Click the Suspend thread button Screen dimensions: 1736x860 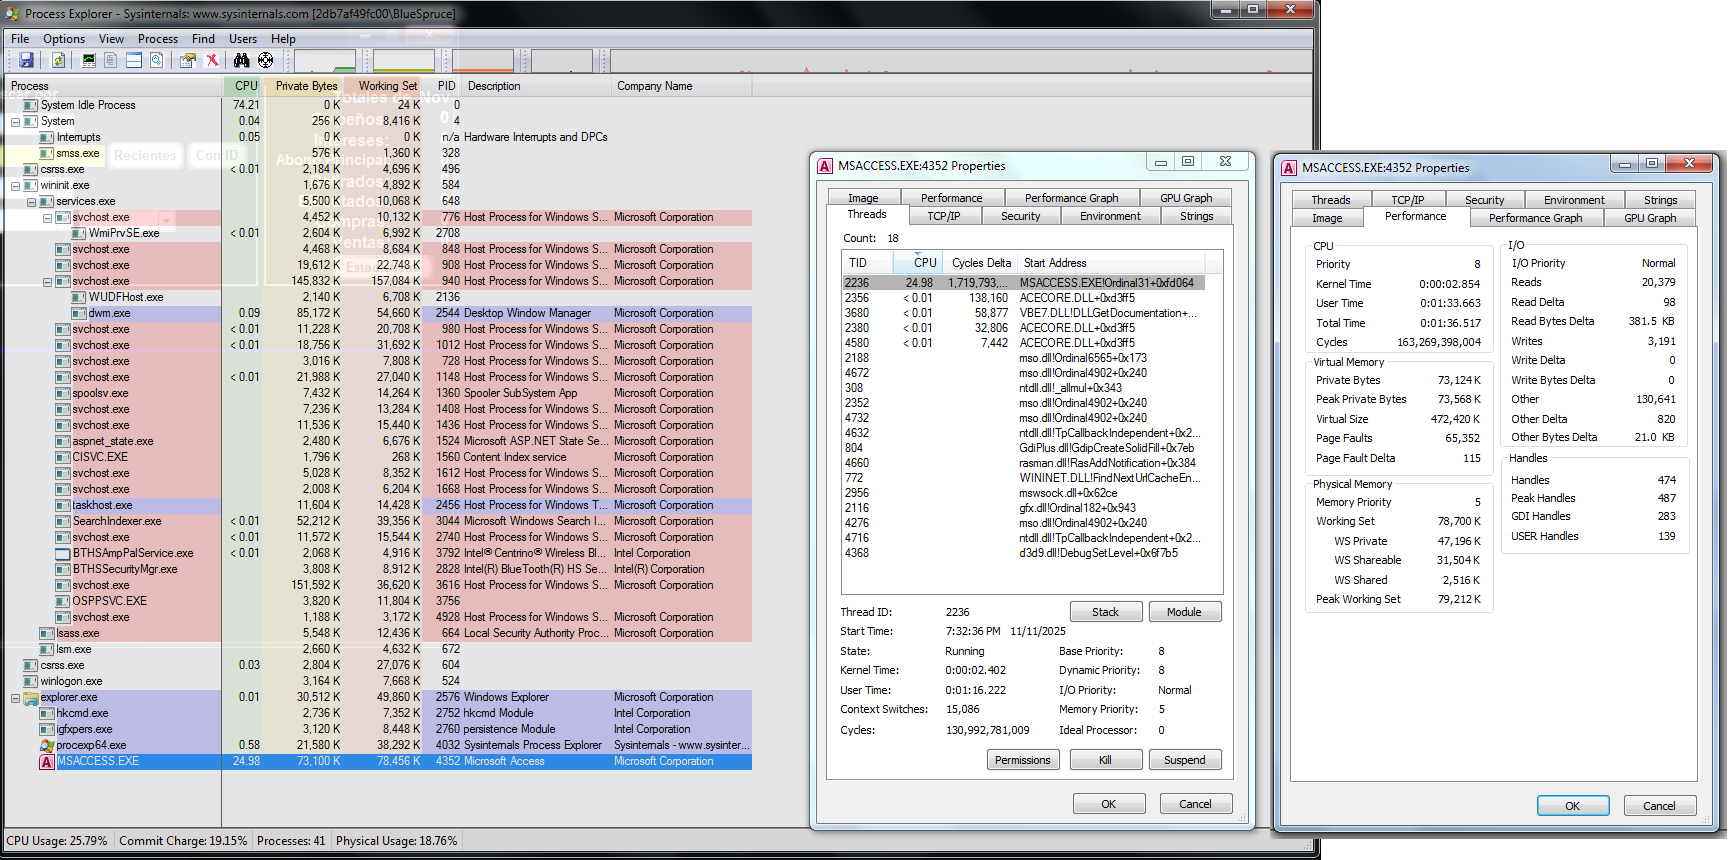1184,760
